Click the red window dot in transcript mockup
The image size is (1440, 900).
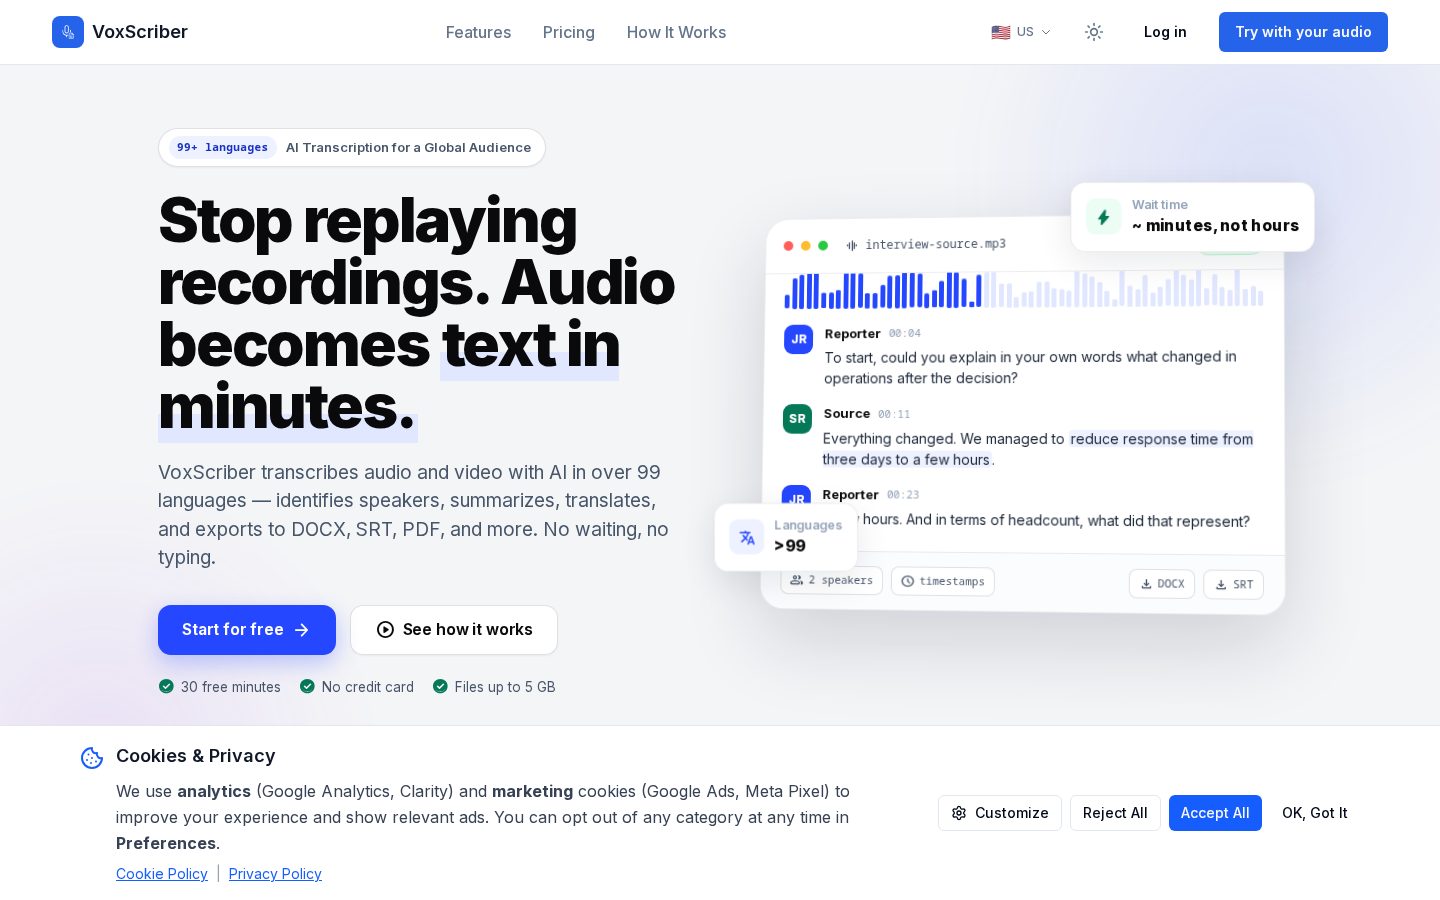[x=789, y=245]
